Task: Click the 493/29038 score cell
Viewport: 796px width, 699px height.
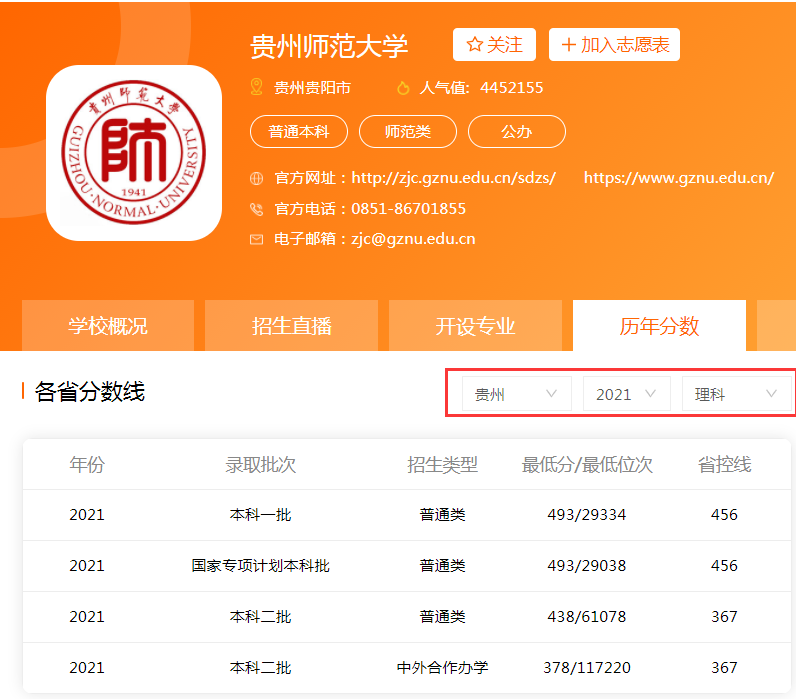Action: pyautogui.click(x=587, y=565)
